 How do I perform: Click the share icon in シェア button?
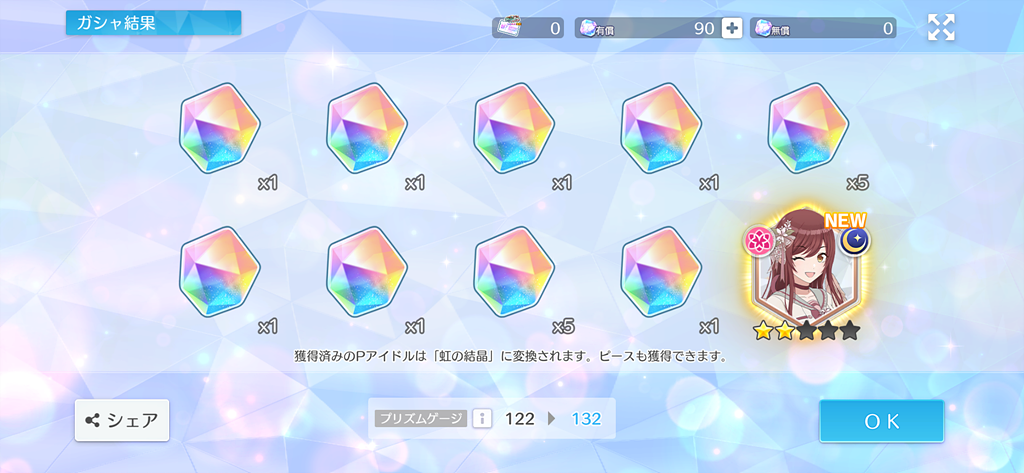[x=93, y=420]
